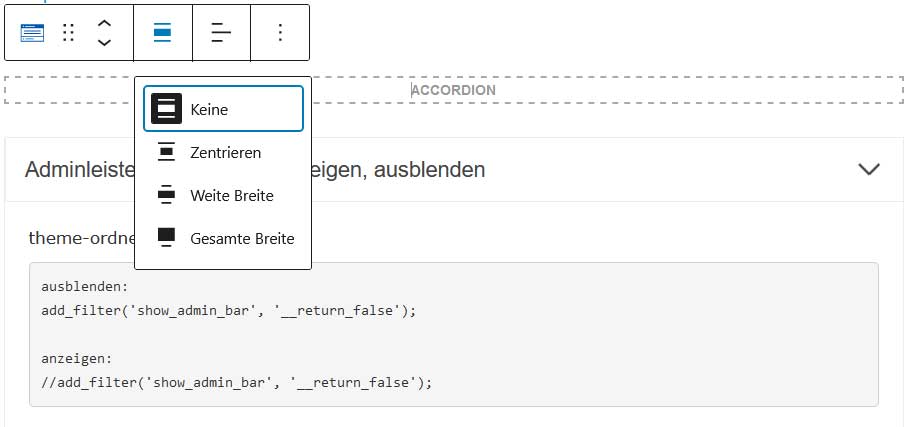Open the text alignment toolbar control
909x427 pixels.
tap(221, 33)
